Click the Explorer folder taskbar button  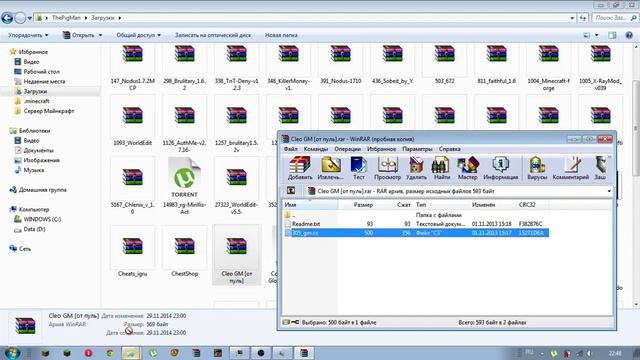131,353
